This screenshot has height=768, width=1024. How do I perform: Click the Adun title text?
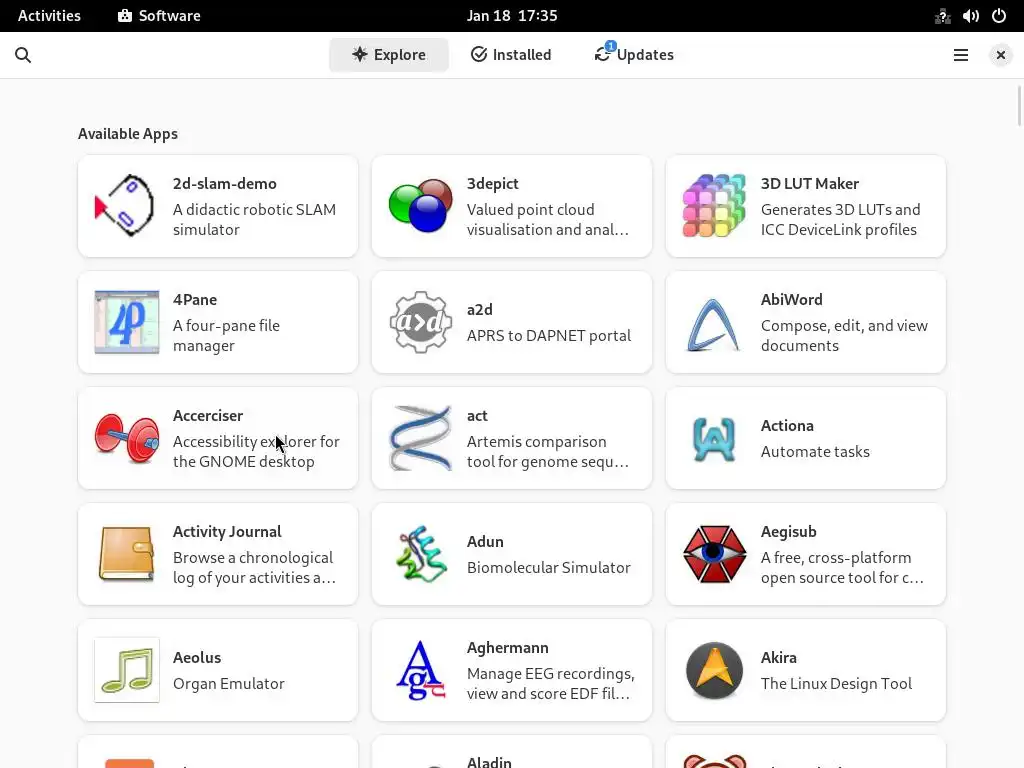tap(485, 541)
